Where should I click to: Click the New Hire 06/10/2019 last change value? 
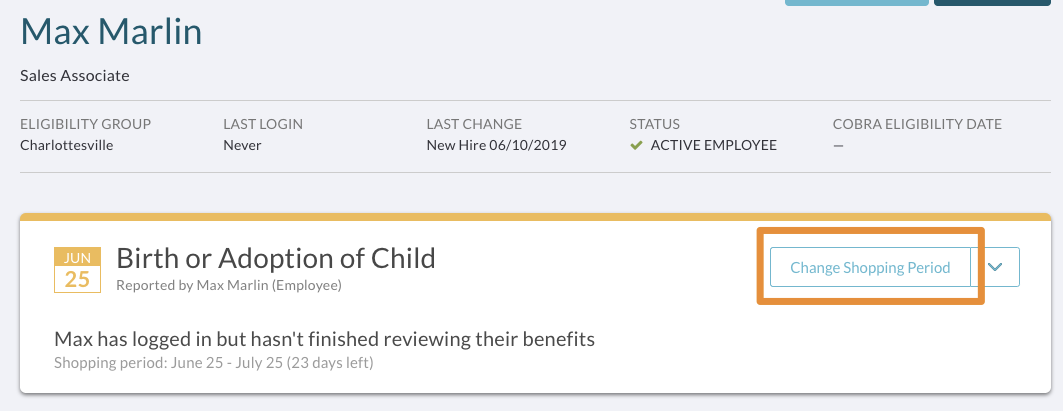(x=496, y=145)
